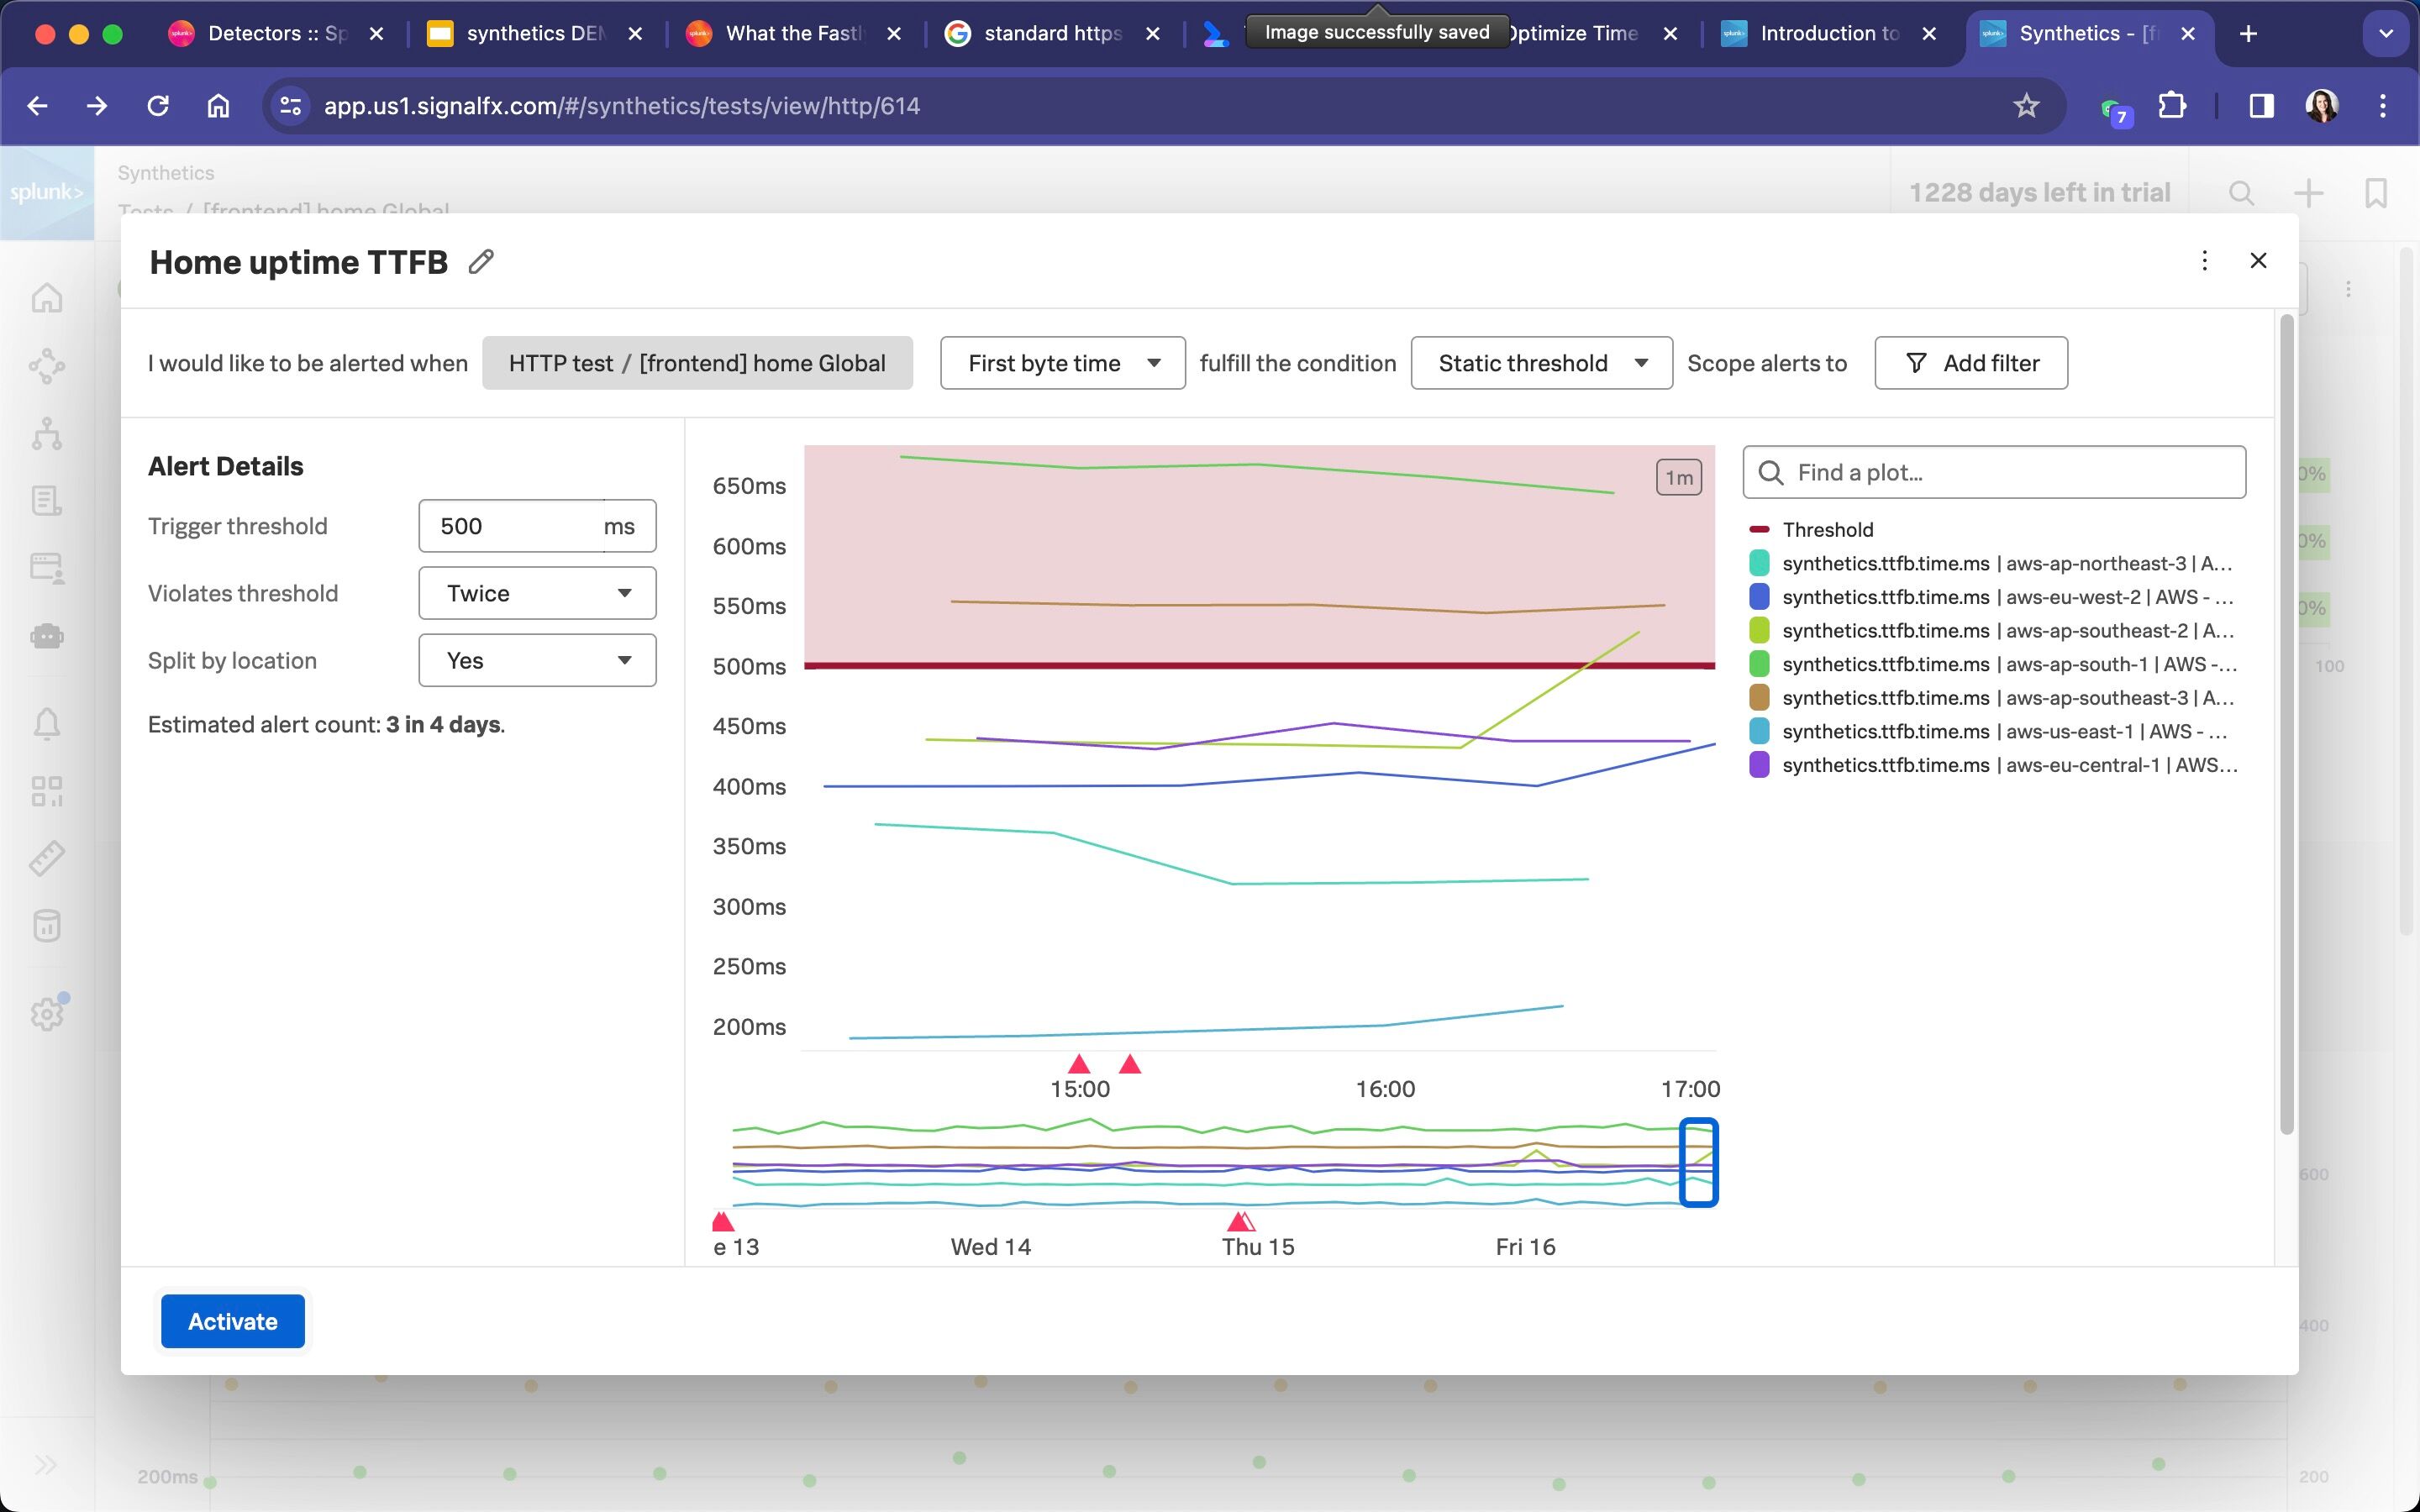
Task: Click the bell Alerts icon in sidebar
Action: pos(47,723)
